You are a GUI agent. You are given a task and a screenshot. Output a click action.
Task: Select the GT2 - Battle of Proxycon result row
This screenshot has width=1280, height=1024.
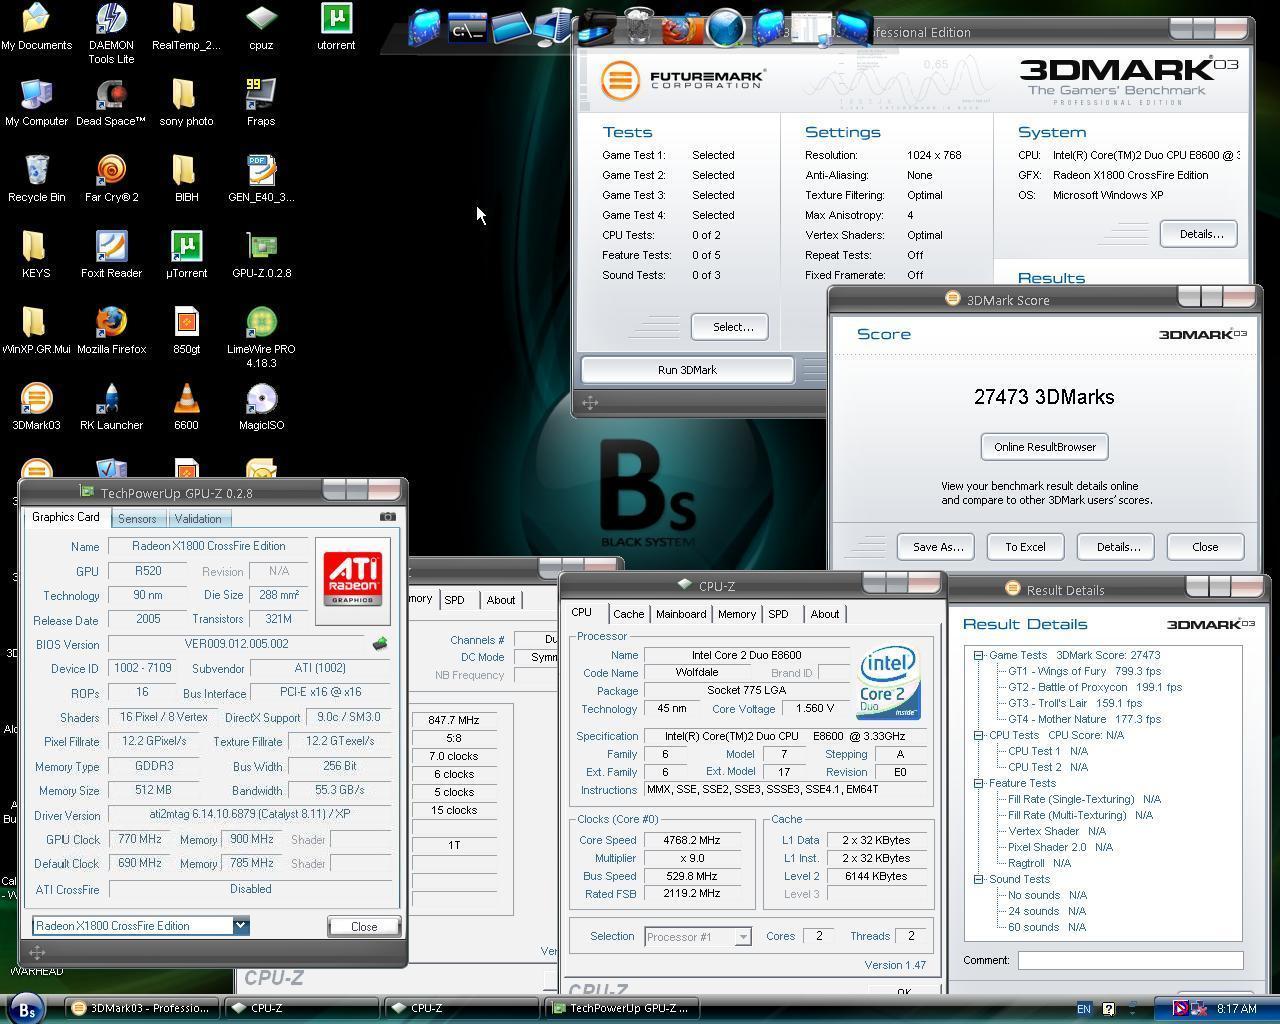point(1095,687)
